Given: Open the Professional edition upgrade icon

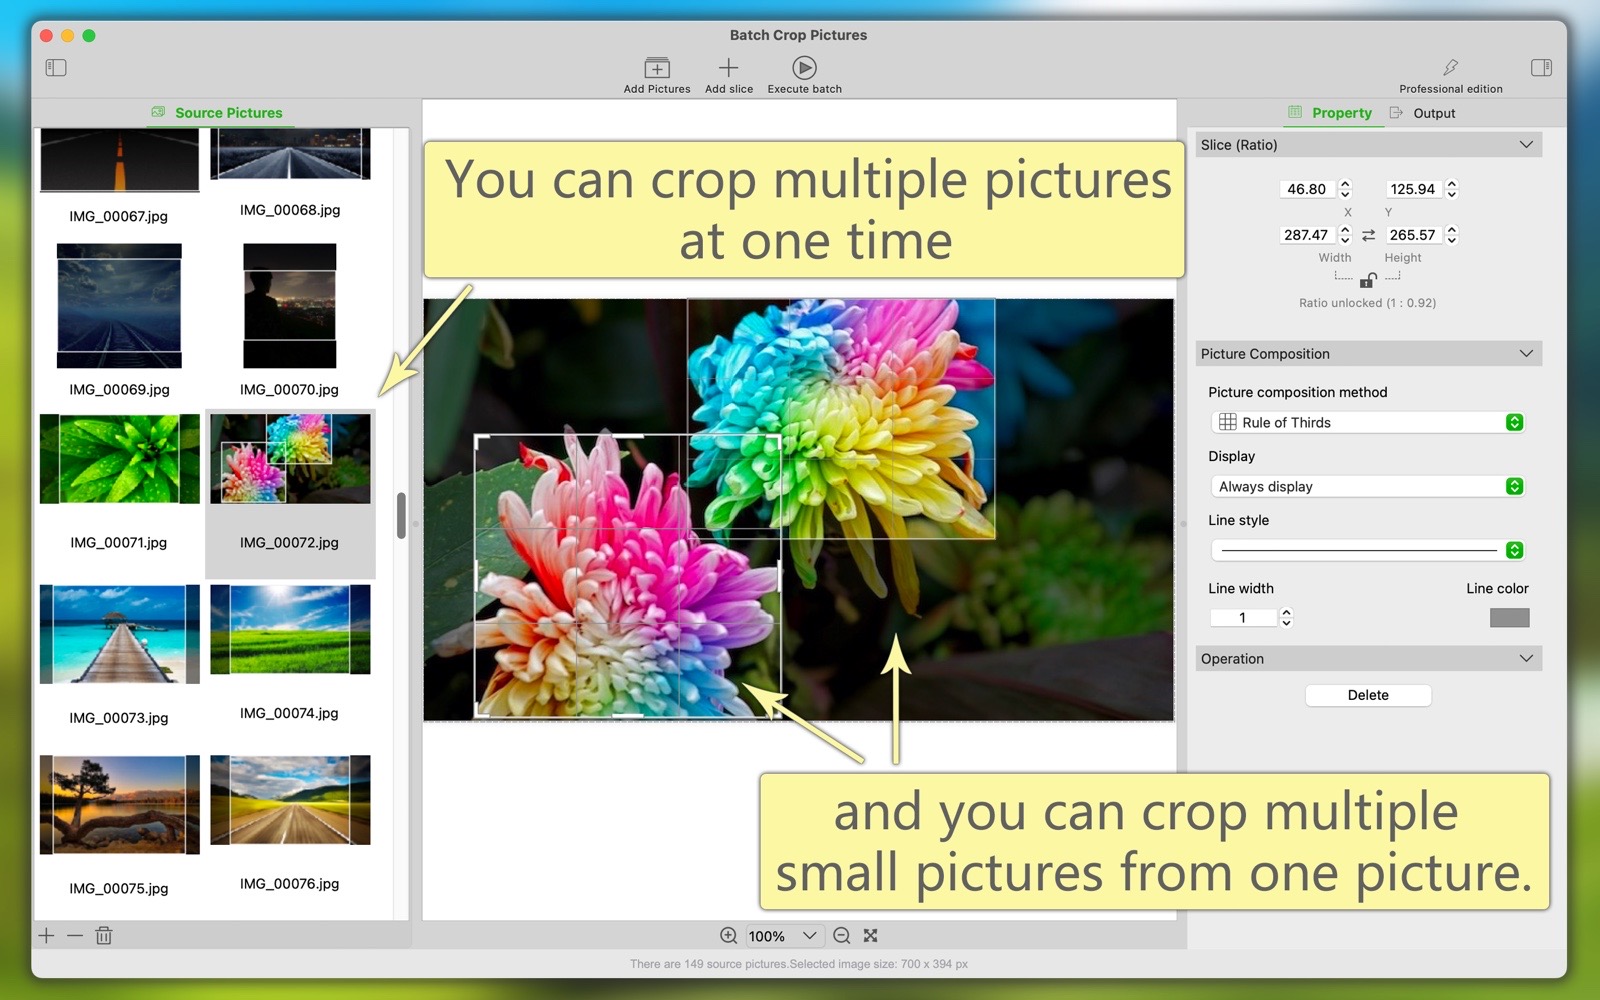Looking at the screenshot, I should [x=1450, y=68].
